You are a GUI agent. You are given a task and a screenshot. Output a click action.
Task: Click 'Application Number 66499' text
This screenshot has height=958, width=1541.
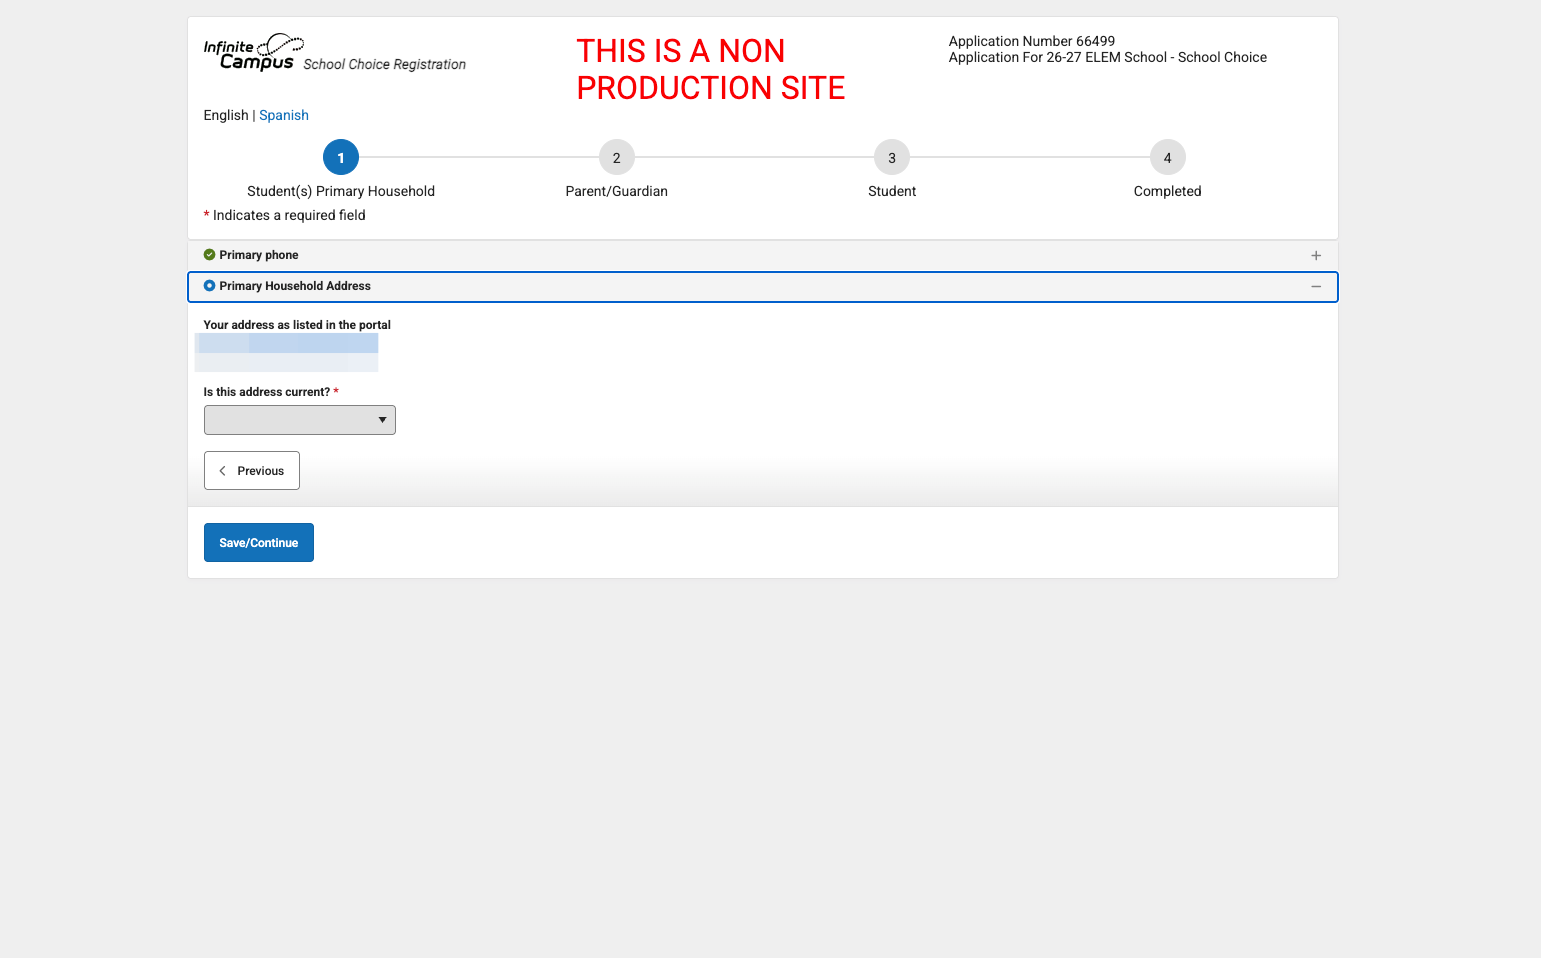[1032, 41]
